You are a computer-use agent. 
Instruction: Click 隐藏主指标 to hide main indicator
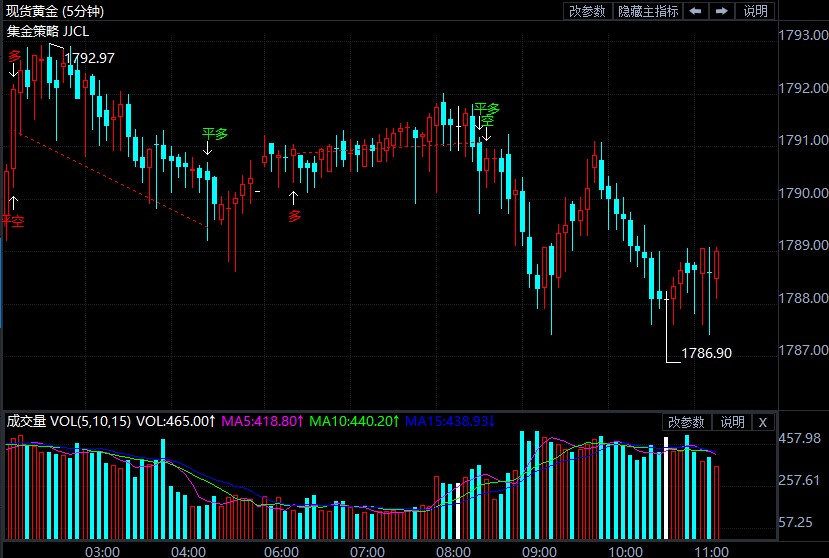click(x=648, y=11)
